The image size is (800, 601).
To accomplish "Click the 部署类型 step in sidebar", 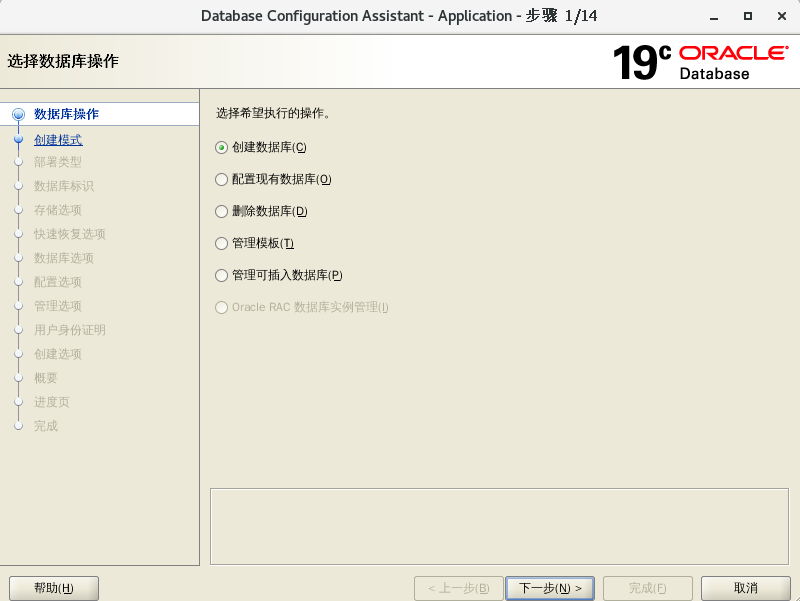I will (58, 162).
